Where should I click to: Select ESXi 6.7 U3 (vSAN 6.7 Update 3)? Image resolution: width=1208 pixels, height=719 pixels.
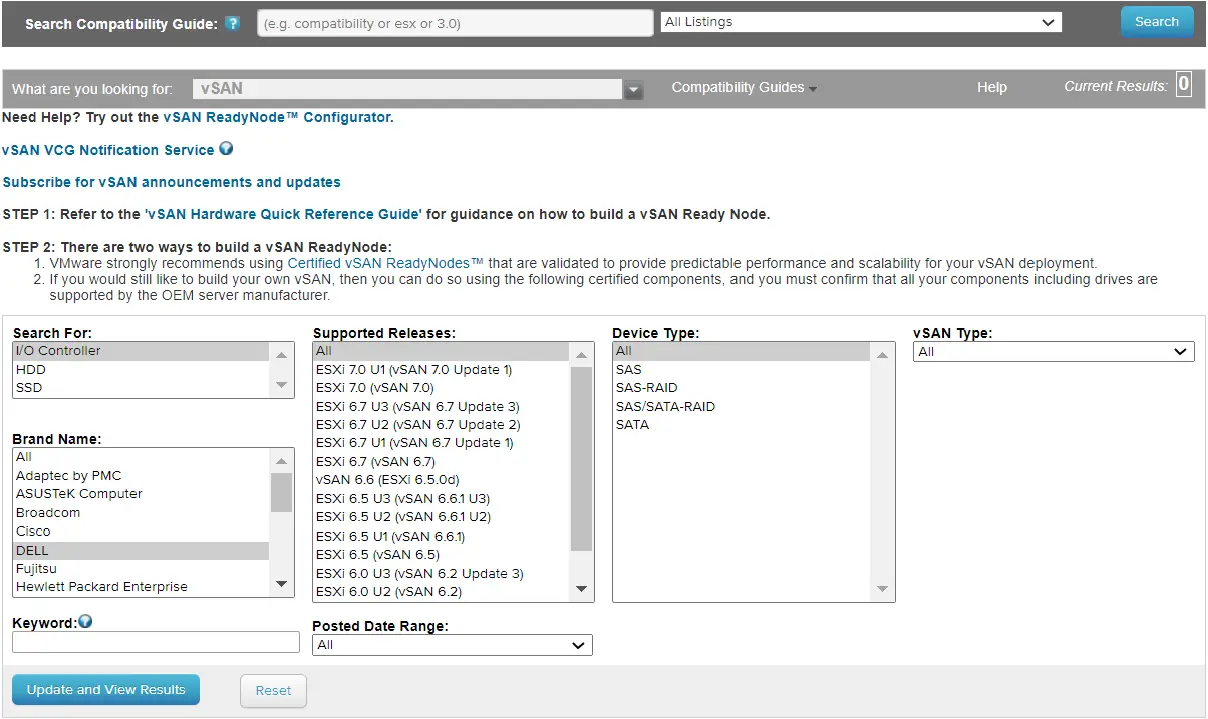click(x=441, y=406)
